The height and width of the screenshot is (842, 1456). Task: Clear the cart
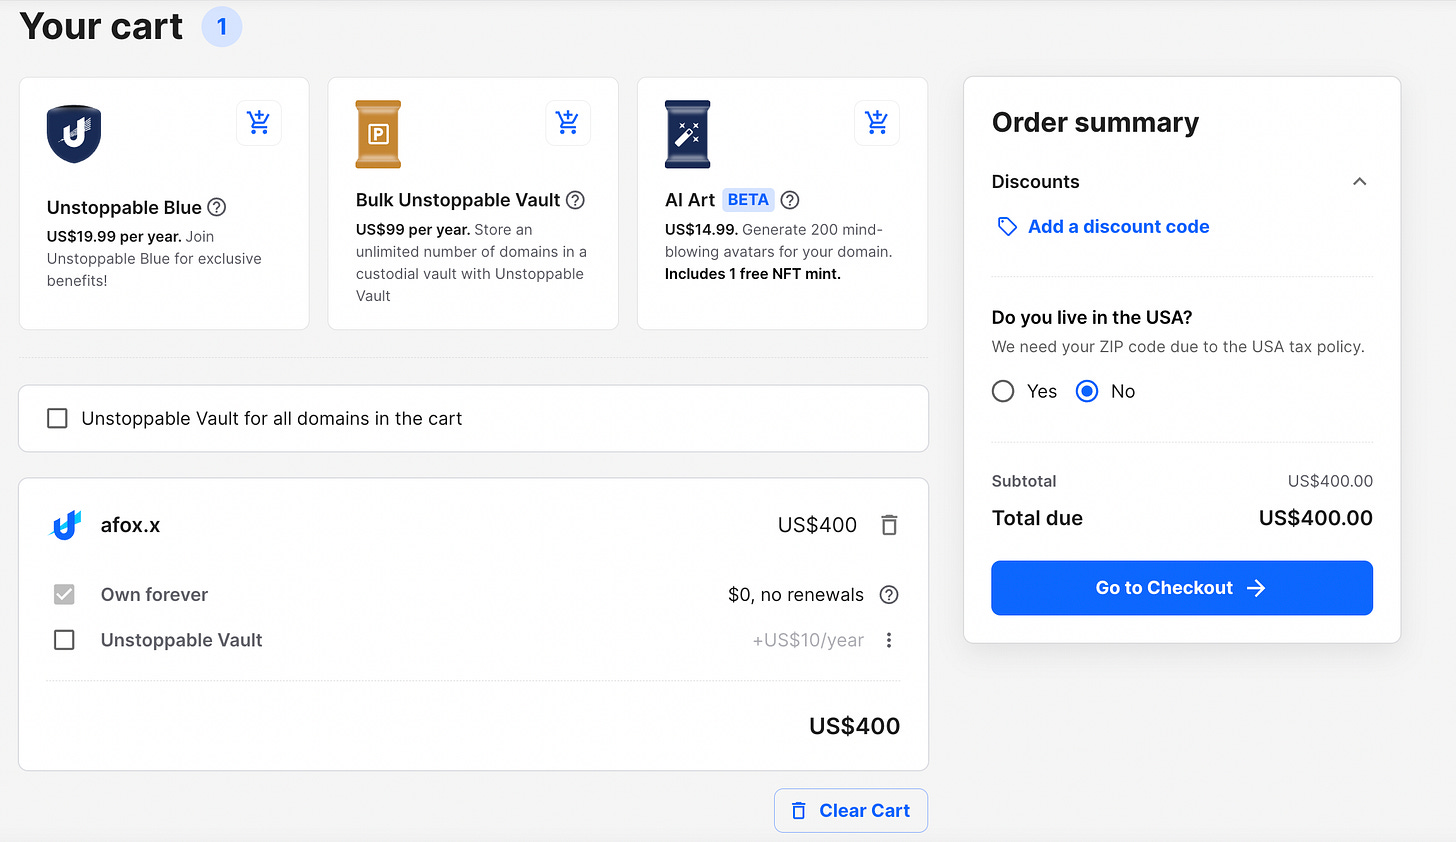(x=851, y=811)
